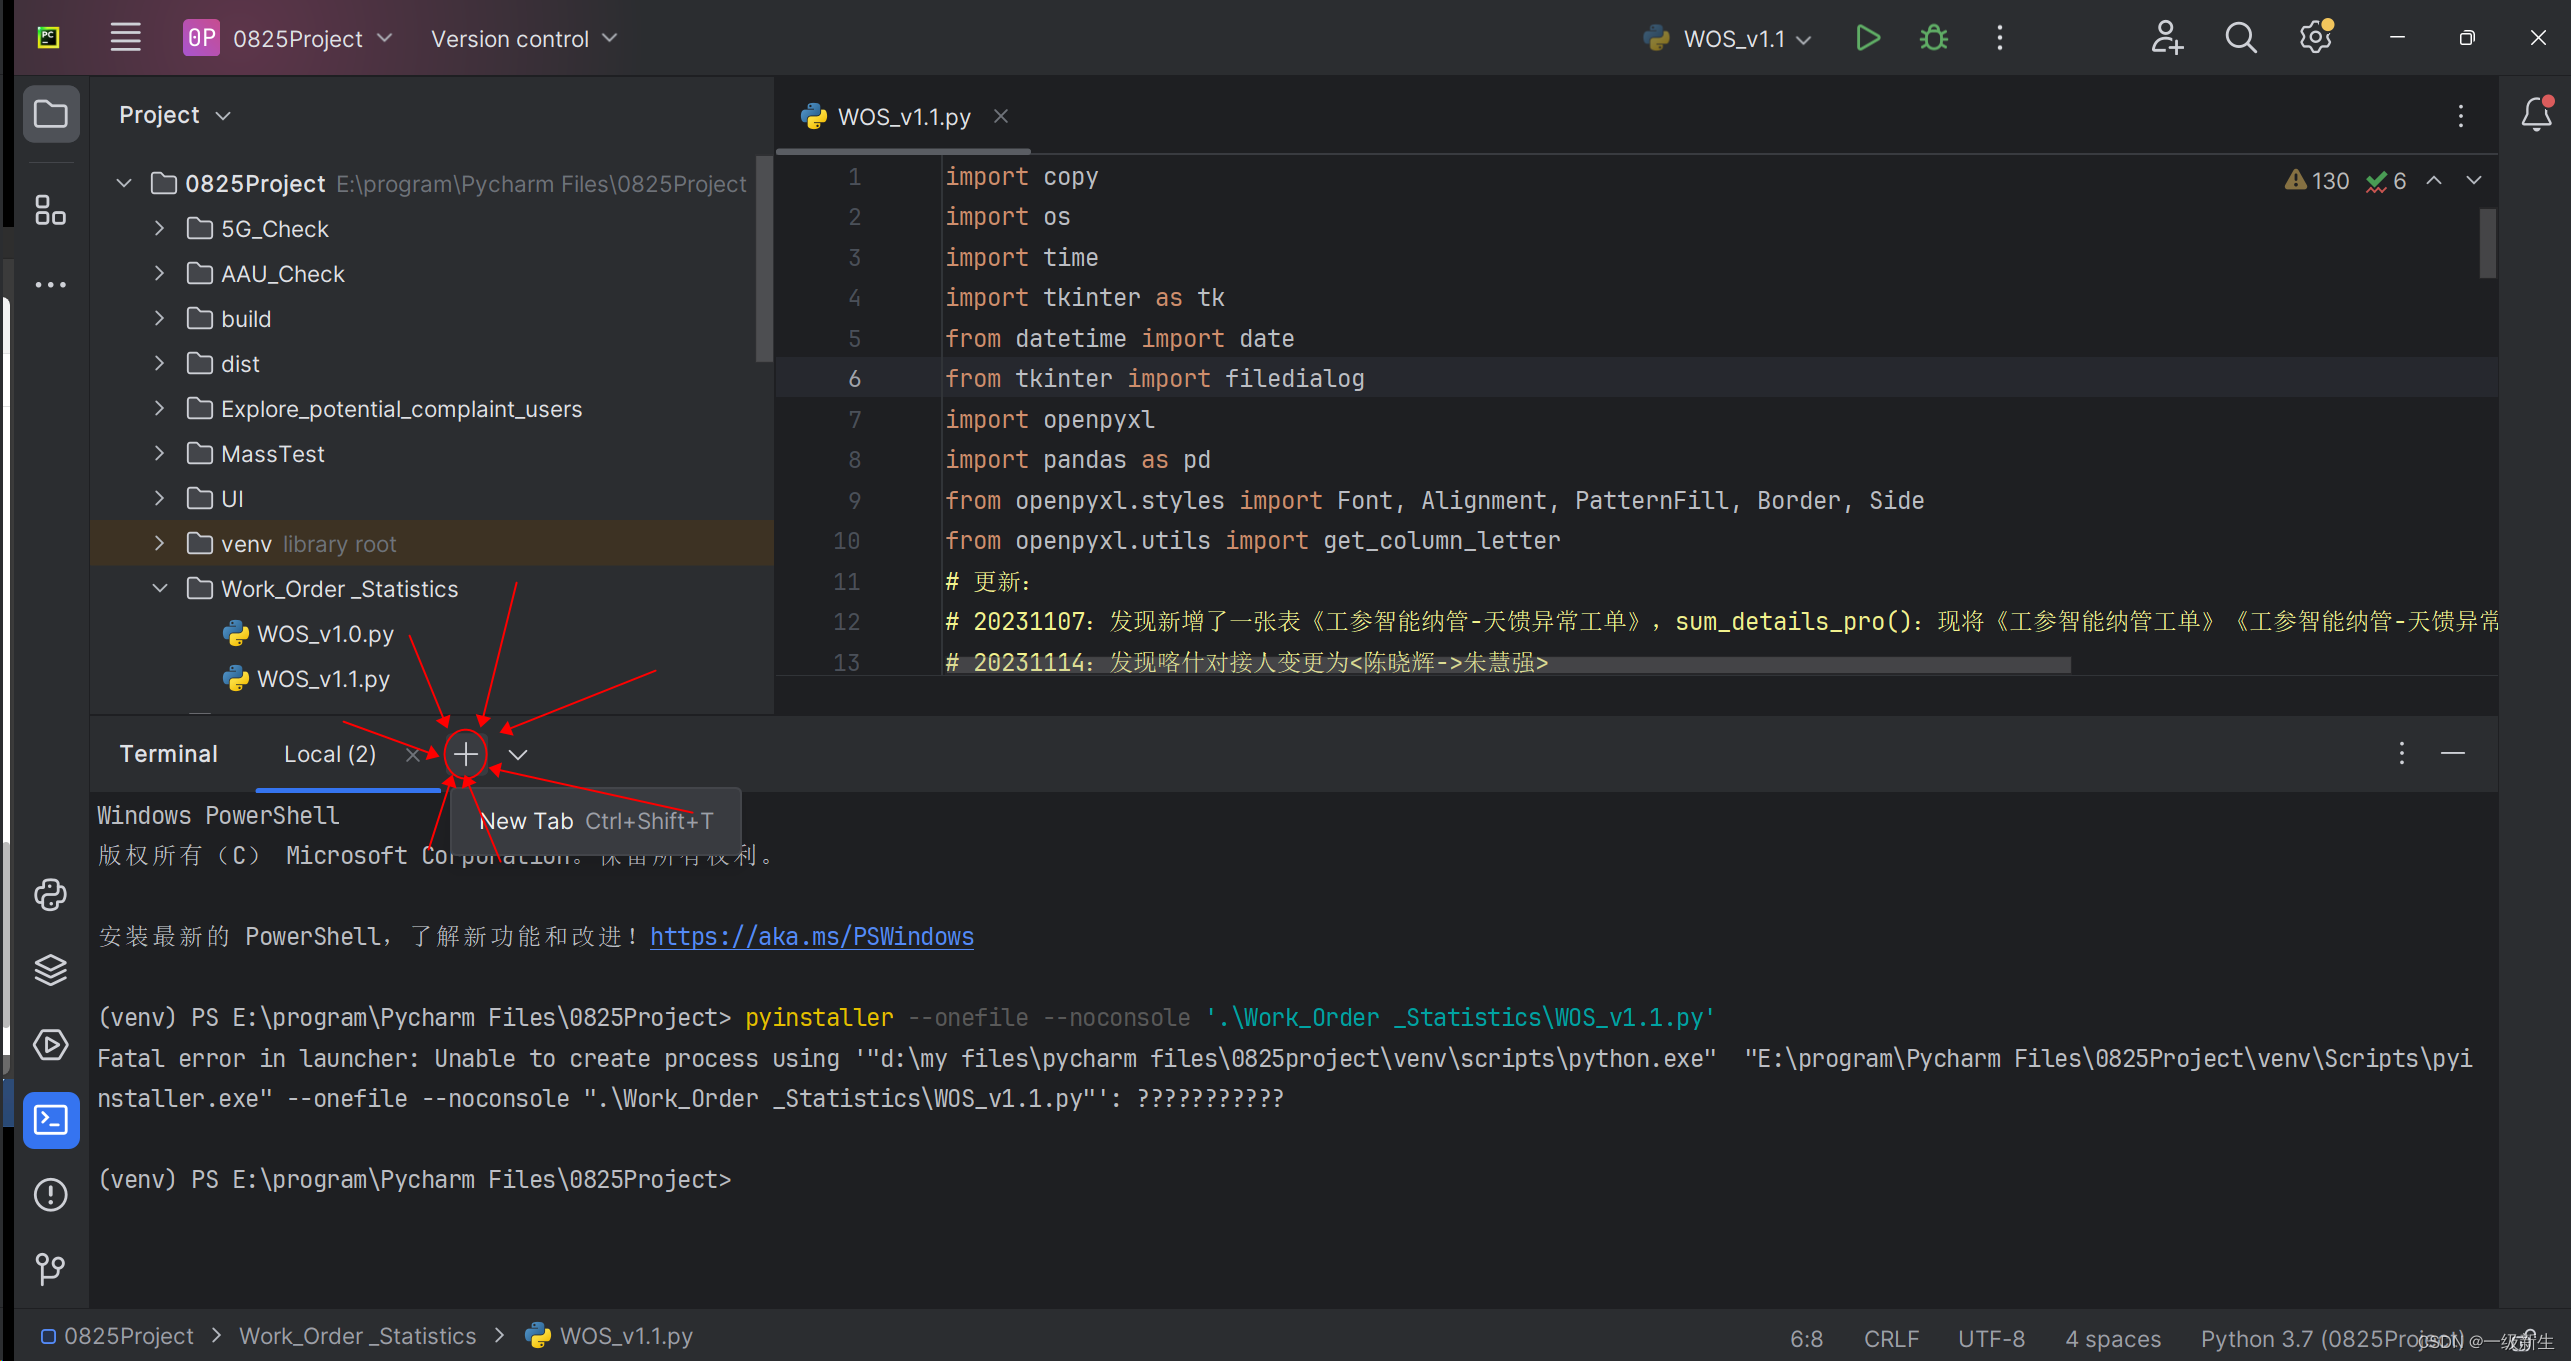The height and width of the screenshot is (1361, 2571).
Task: Select the Terminal panel title tab
Action: [x=168, y=754]
